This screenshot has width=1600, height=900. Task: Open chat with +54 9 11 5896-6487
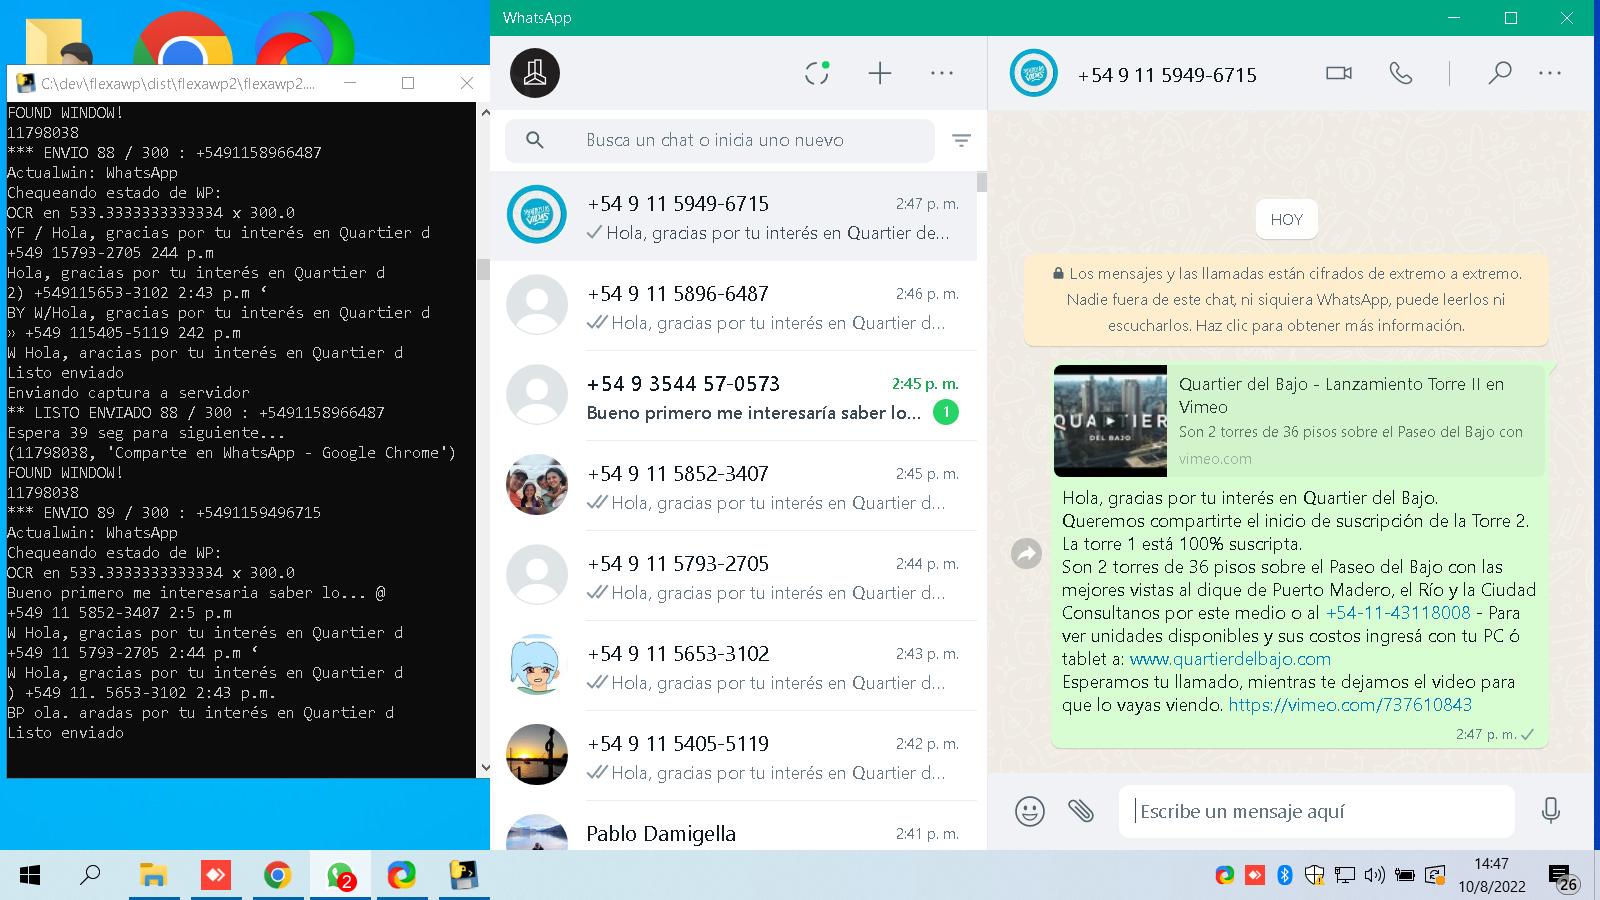tap(733, 306)
